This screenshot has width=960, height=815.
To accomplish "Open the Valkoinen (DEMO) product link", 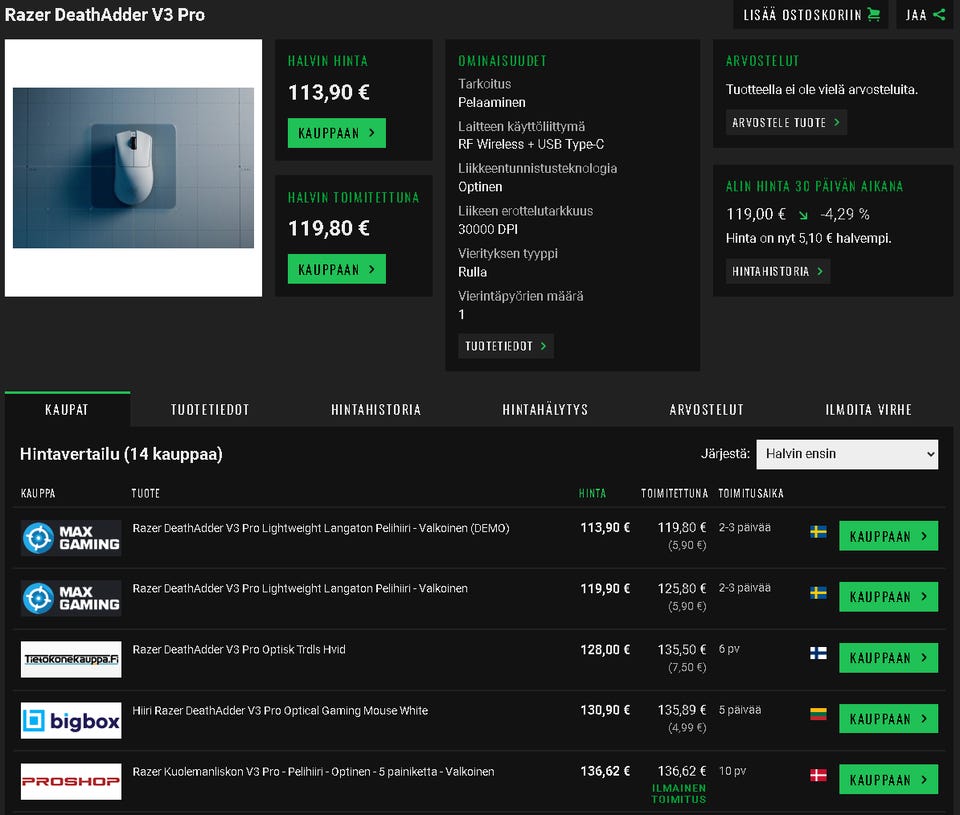I will [x=321, y=528].
